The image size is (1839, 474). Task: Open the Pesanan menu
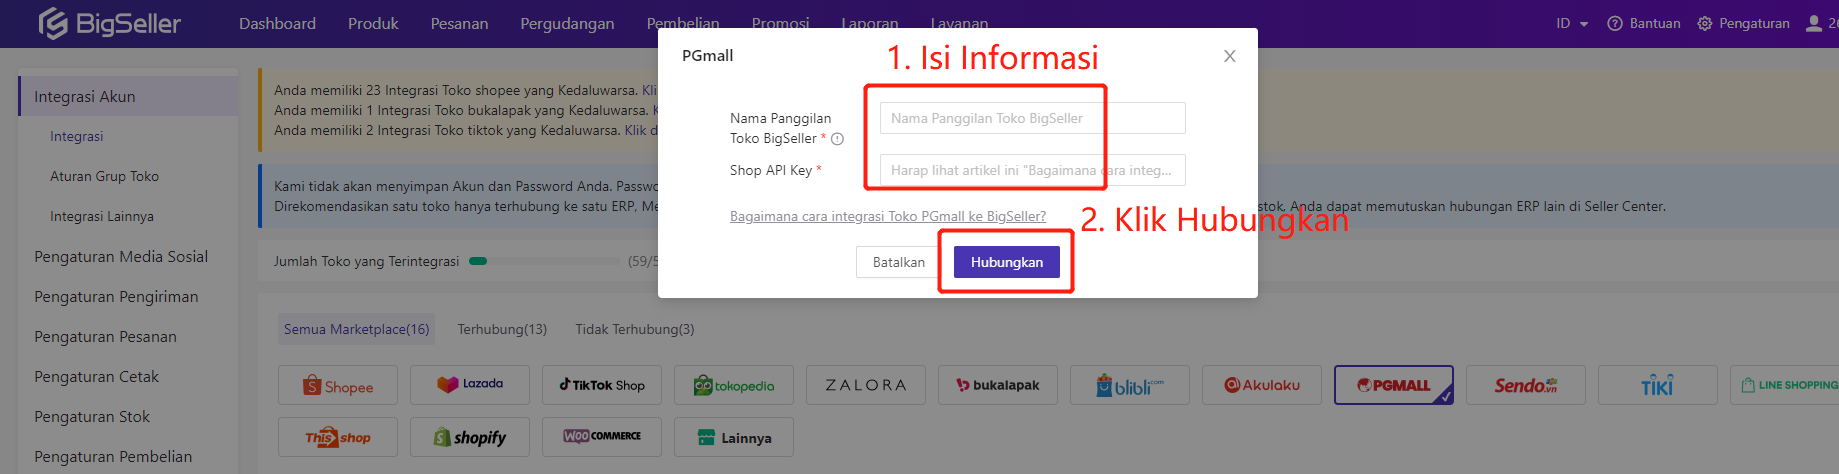coord(459,23)
